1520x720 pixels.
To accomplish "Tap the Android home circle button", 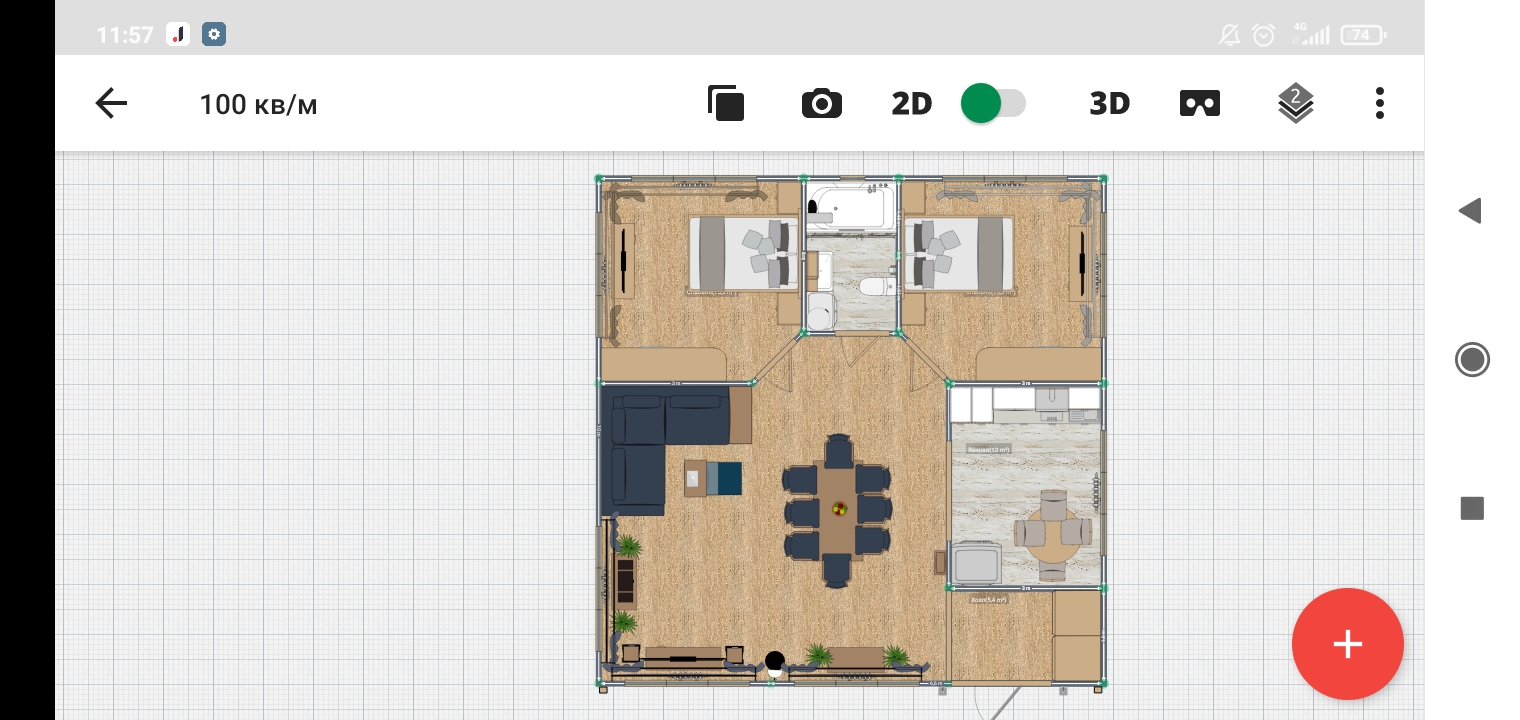I will point(1472,359).
